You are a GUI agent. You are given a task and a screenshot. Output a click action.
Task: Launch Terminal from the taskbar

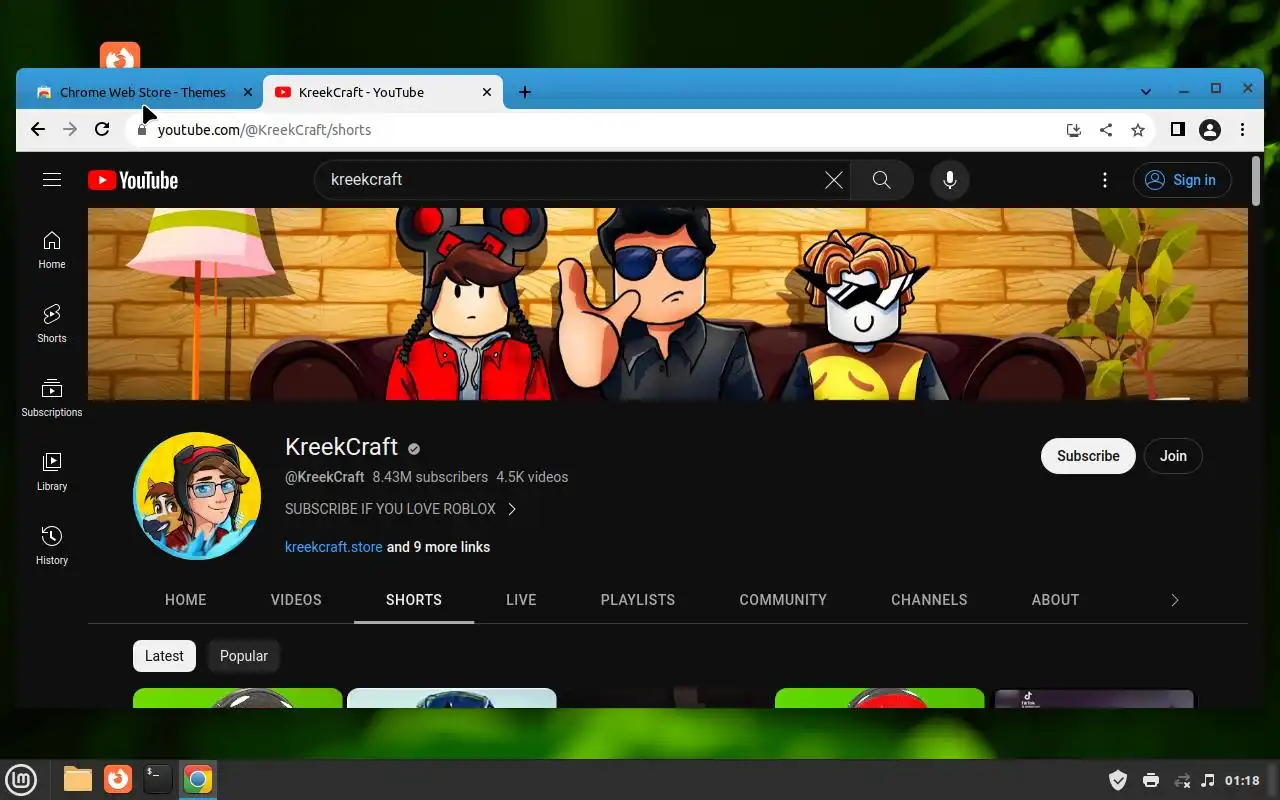point(157,779)
